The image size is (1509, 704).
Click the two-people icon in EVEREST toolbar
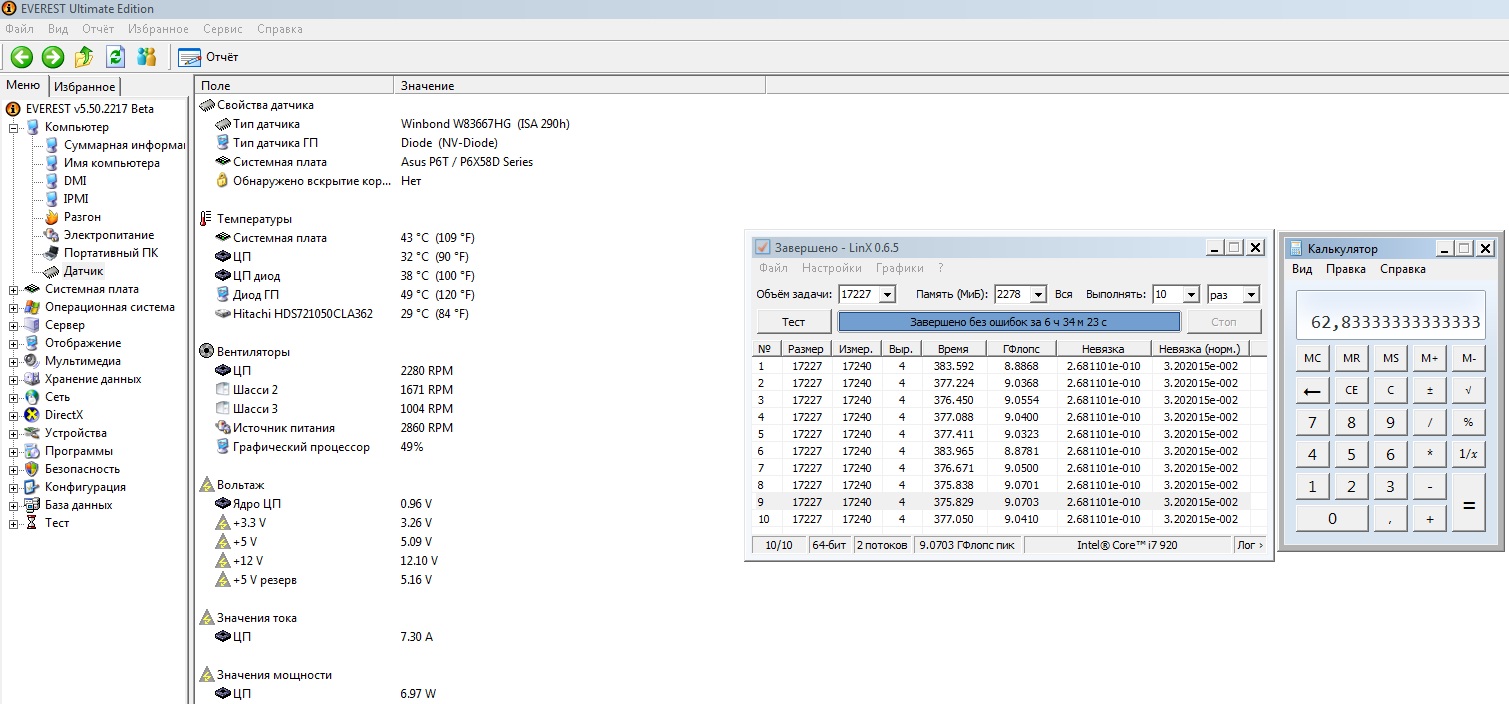click(x=147, y=57)
